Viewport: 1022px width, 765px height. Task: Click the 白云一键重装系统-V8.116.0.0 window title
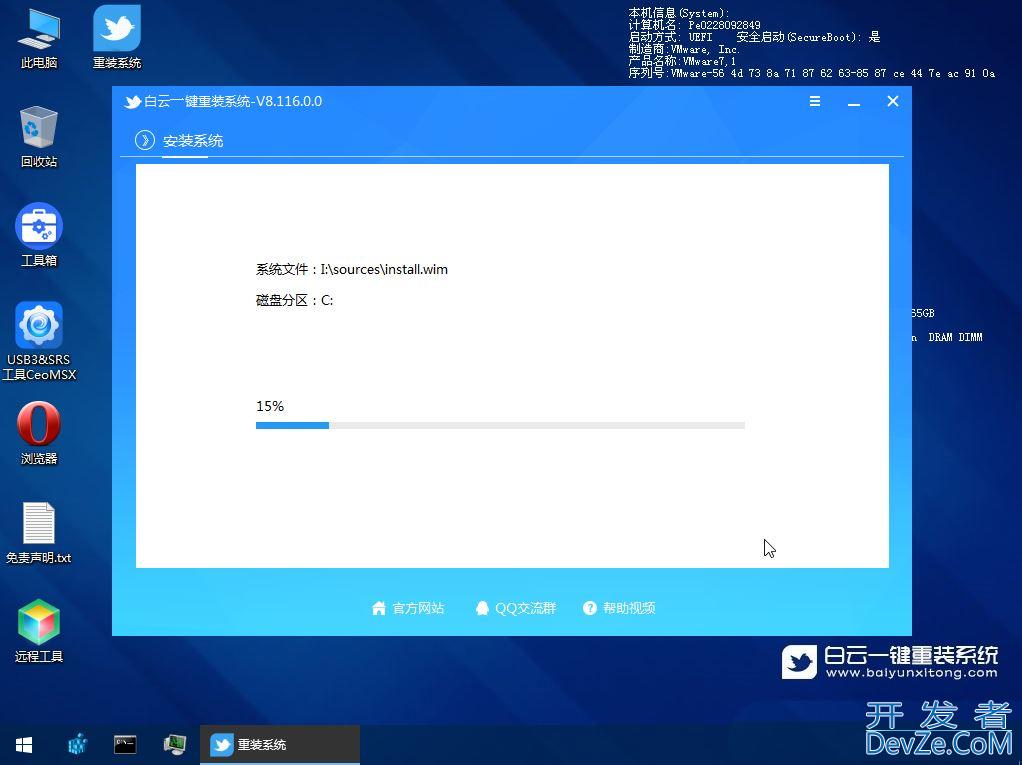233,101
